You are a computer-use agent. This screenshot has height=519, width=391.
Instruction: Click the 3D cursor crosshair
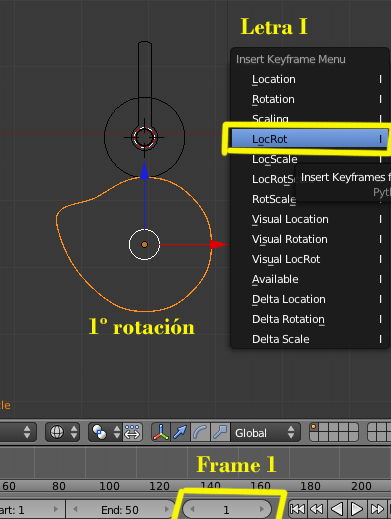tap(144, 137)
